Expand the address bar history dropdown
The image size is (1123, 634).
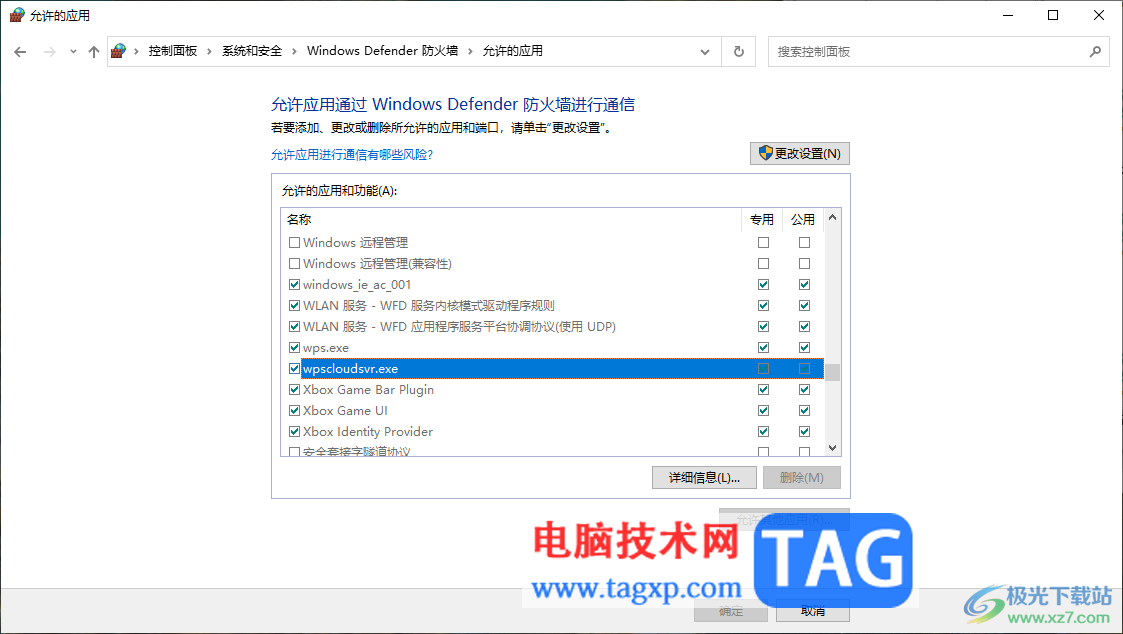click(705, 52)
